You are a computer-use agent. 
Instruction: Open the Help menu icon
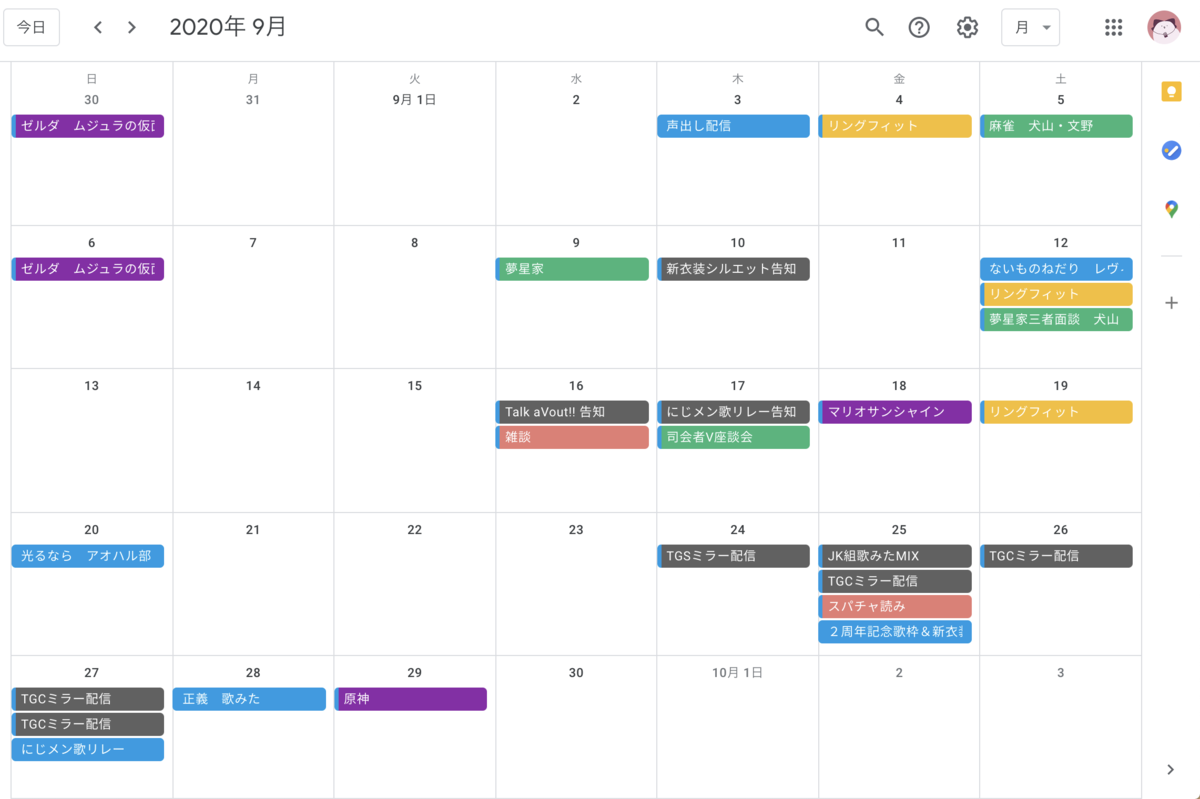(919, 27)
